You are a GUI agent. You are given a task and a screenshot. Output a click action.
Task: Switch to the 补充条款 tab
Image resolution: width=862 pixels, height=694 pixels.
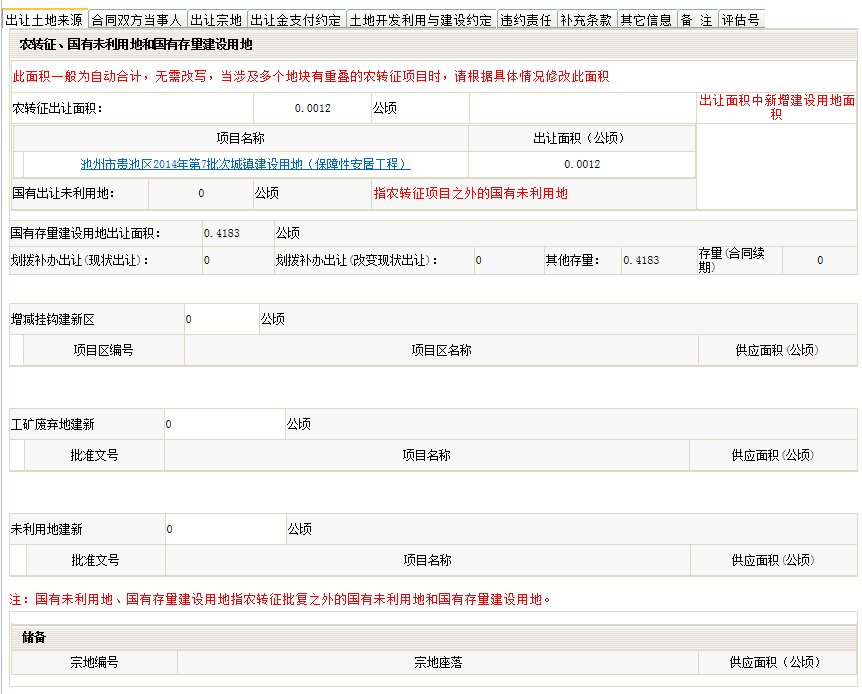586,19
